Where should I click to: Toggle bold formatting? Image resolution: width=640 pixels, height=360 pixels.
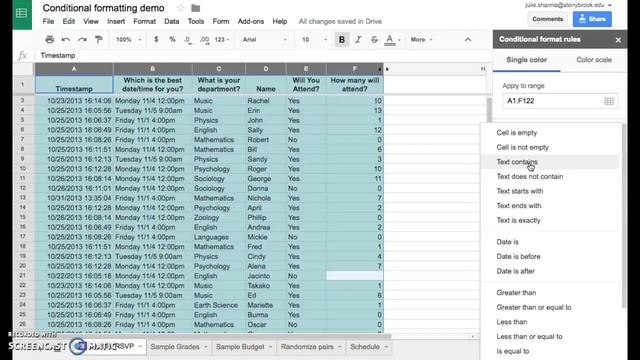(x=342, y=40)
